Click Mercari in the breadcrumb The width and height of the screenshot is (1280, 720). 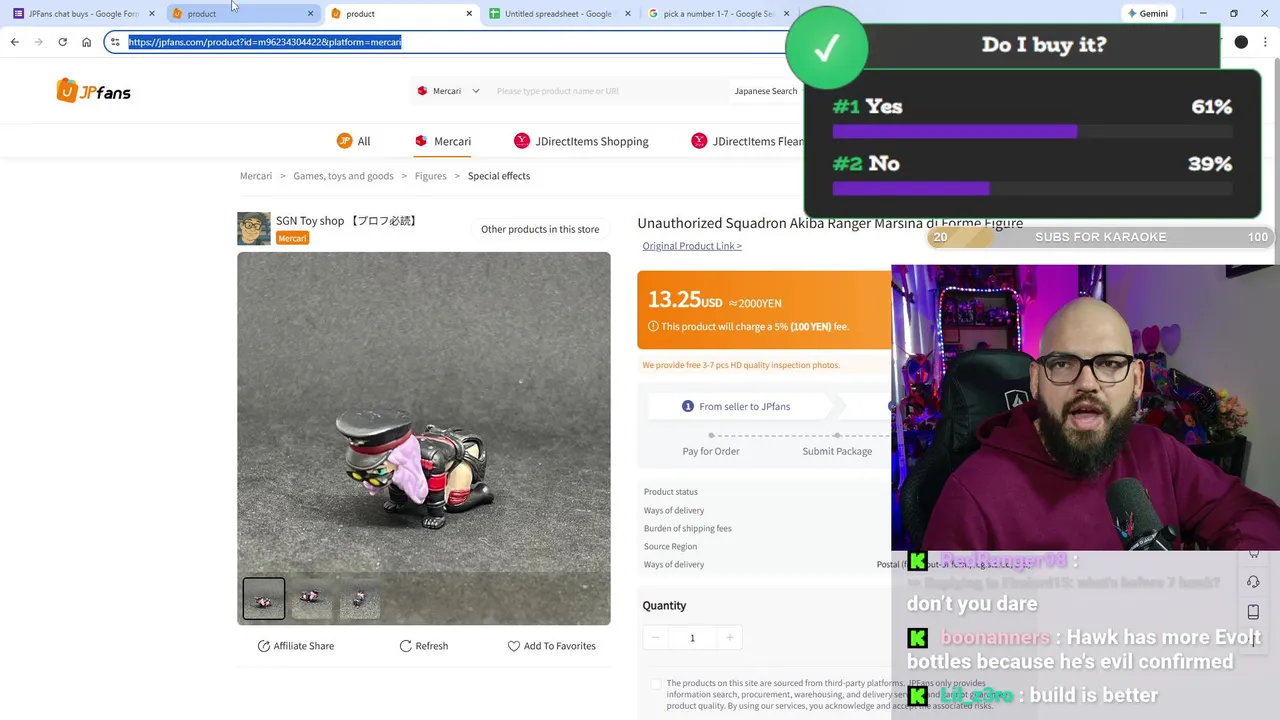(256, 176)
